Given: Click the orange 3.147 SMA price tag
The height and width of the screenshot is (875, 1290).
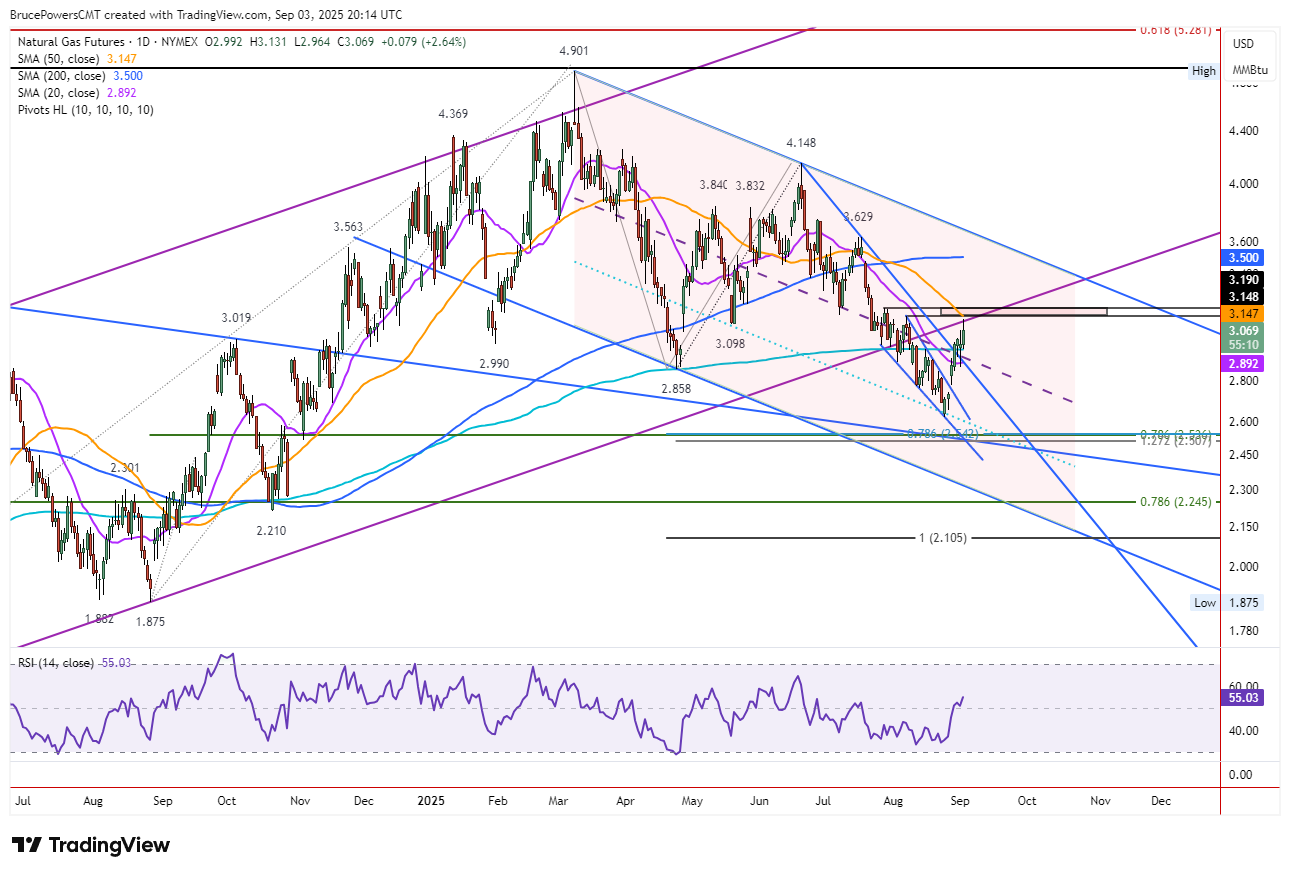Looking at the screenshot, I should (x=1245, y=313).
